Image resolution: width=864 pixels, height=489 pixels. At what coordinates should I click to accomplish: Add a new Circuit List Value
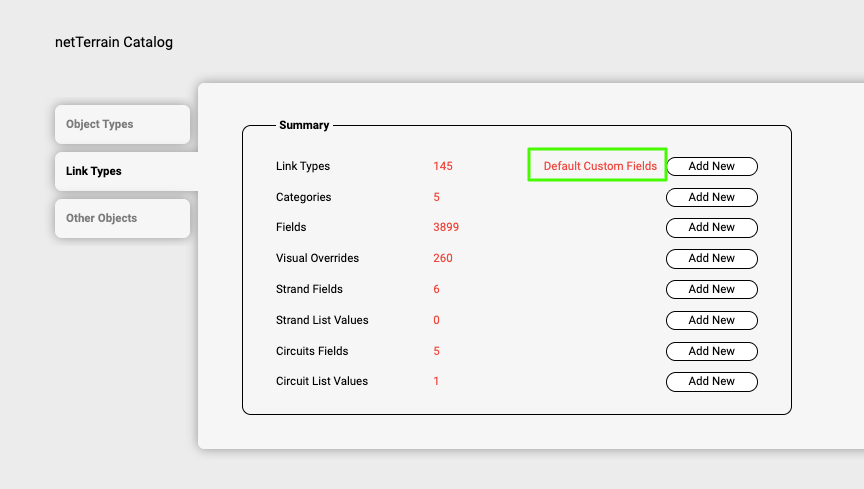tap(711, 381)
